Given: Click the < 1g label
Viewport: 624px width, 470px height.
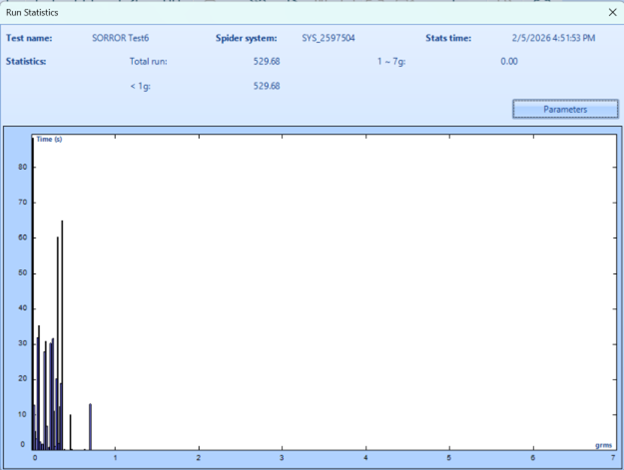Looking at the screenshot, I should 140,86.
